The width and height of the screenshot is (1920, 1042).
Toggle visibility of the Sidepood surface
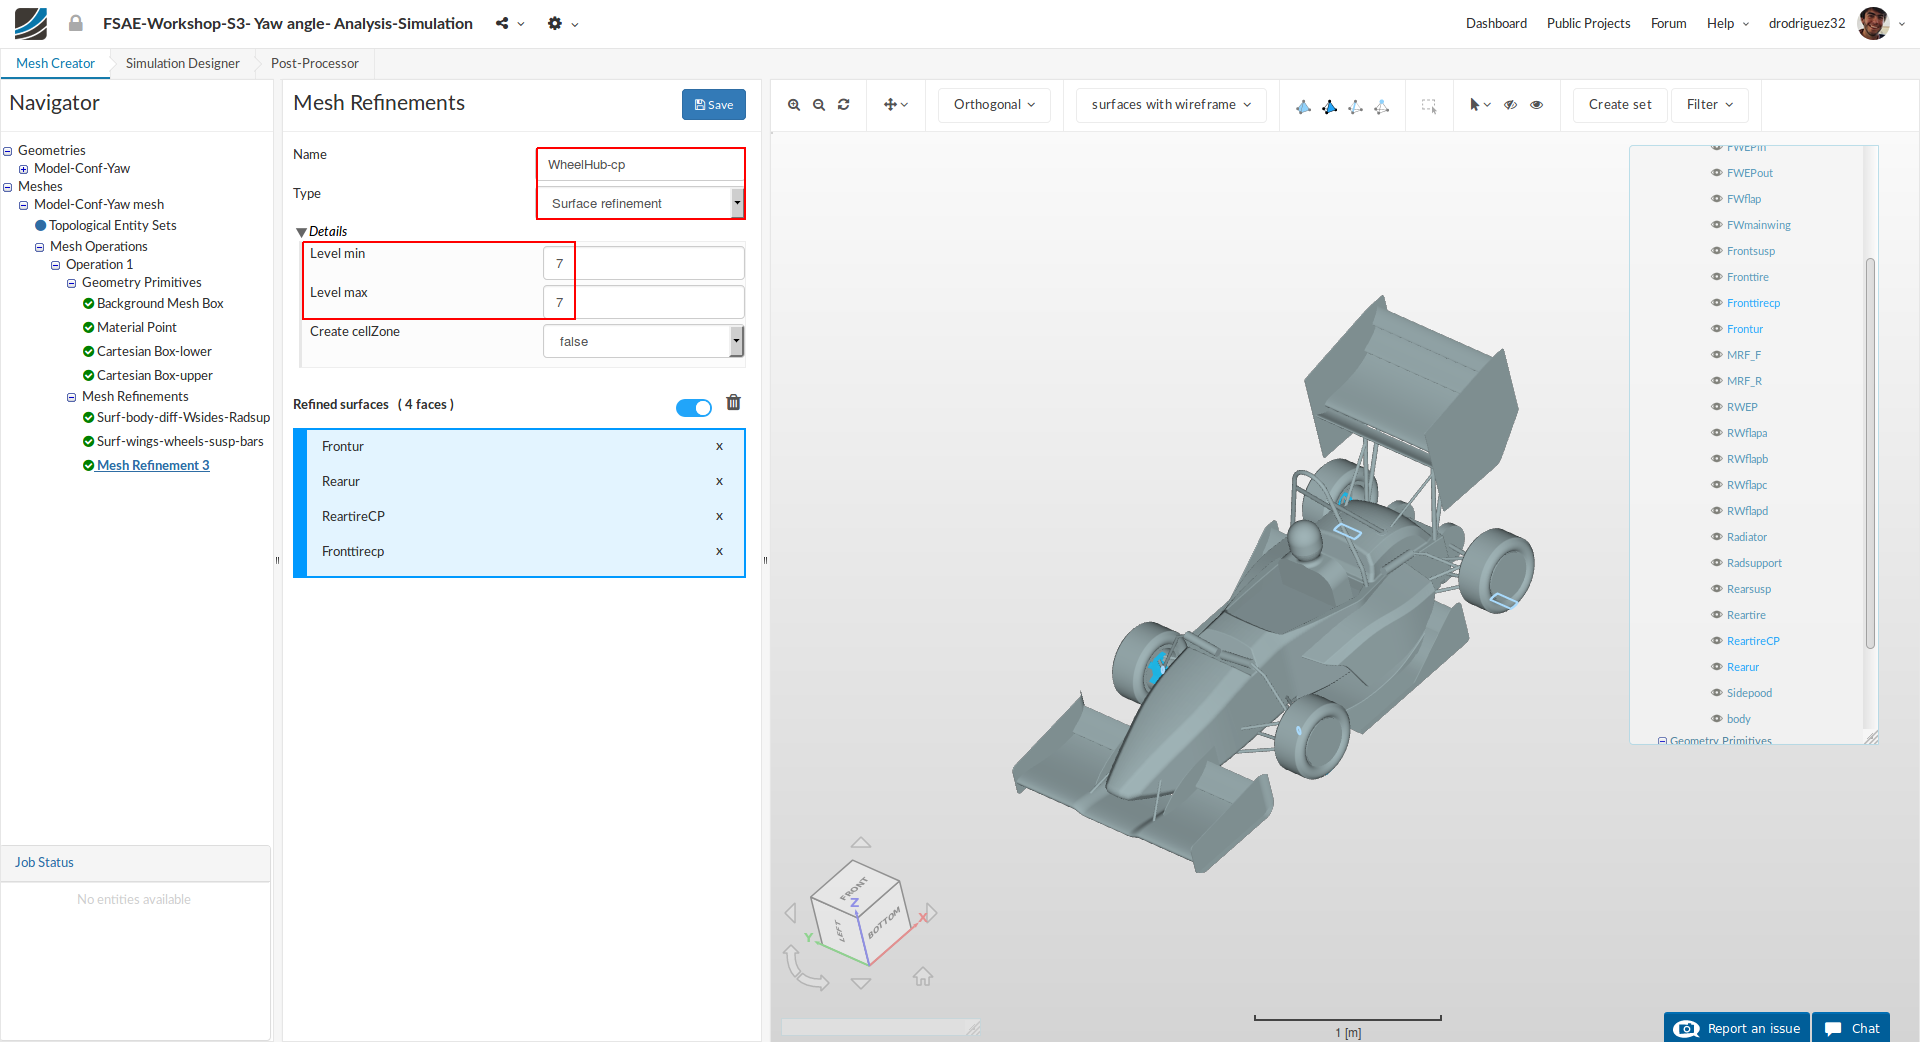click(1716, 693)
